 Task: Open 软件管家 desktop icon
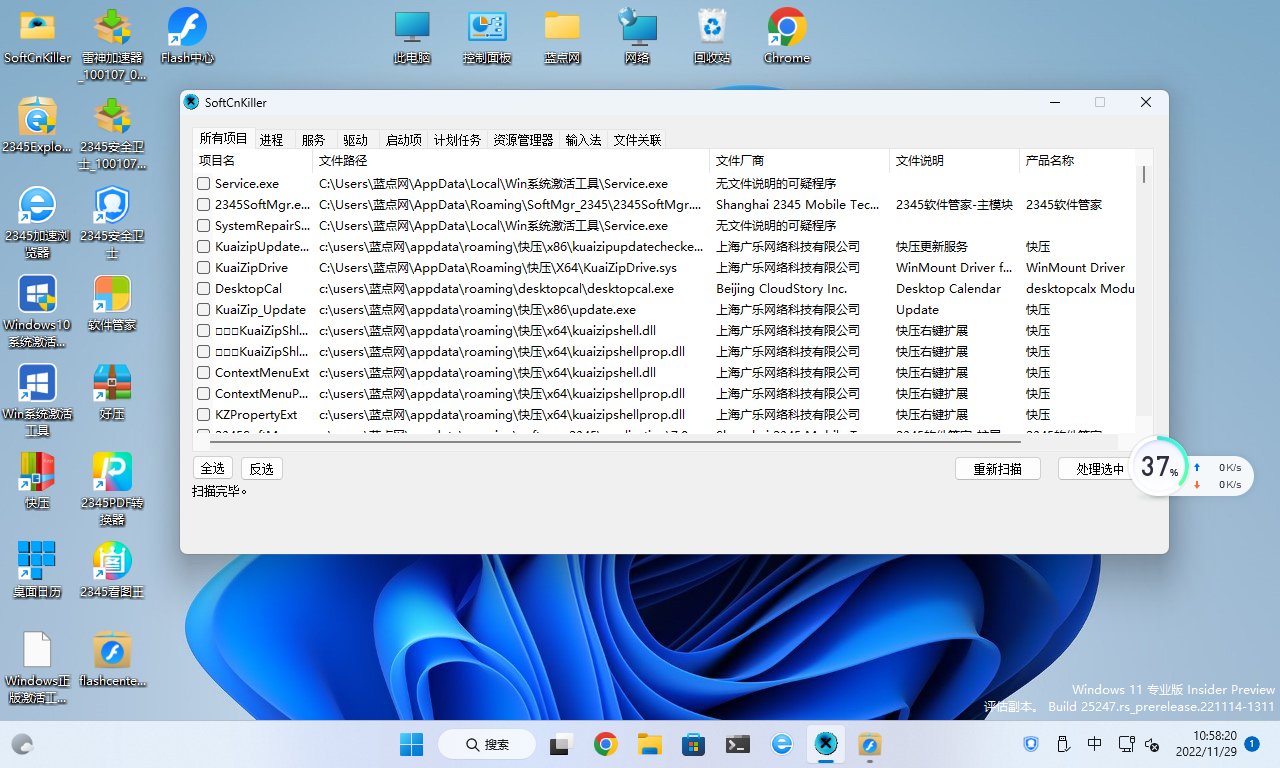point(113,304)
